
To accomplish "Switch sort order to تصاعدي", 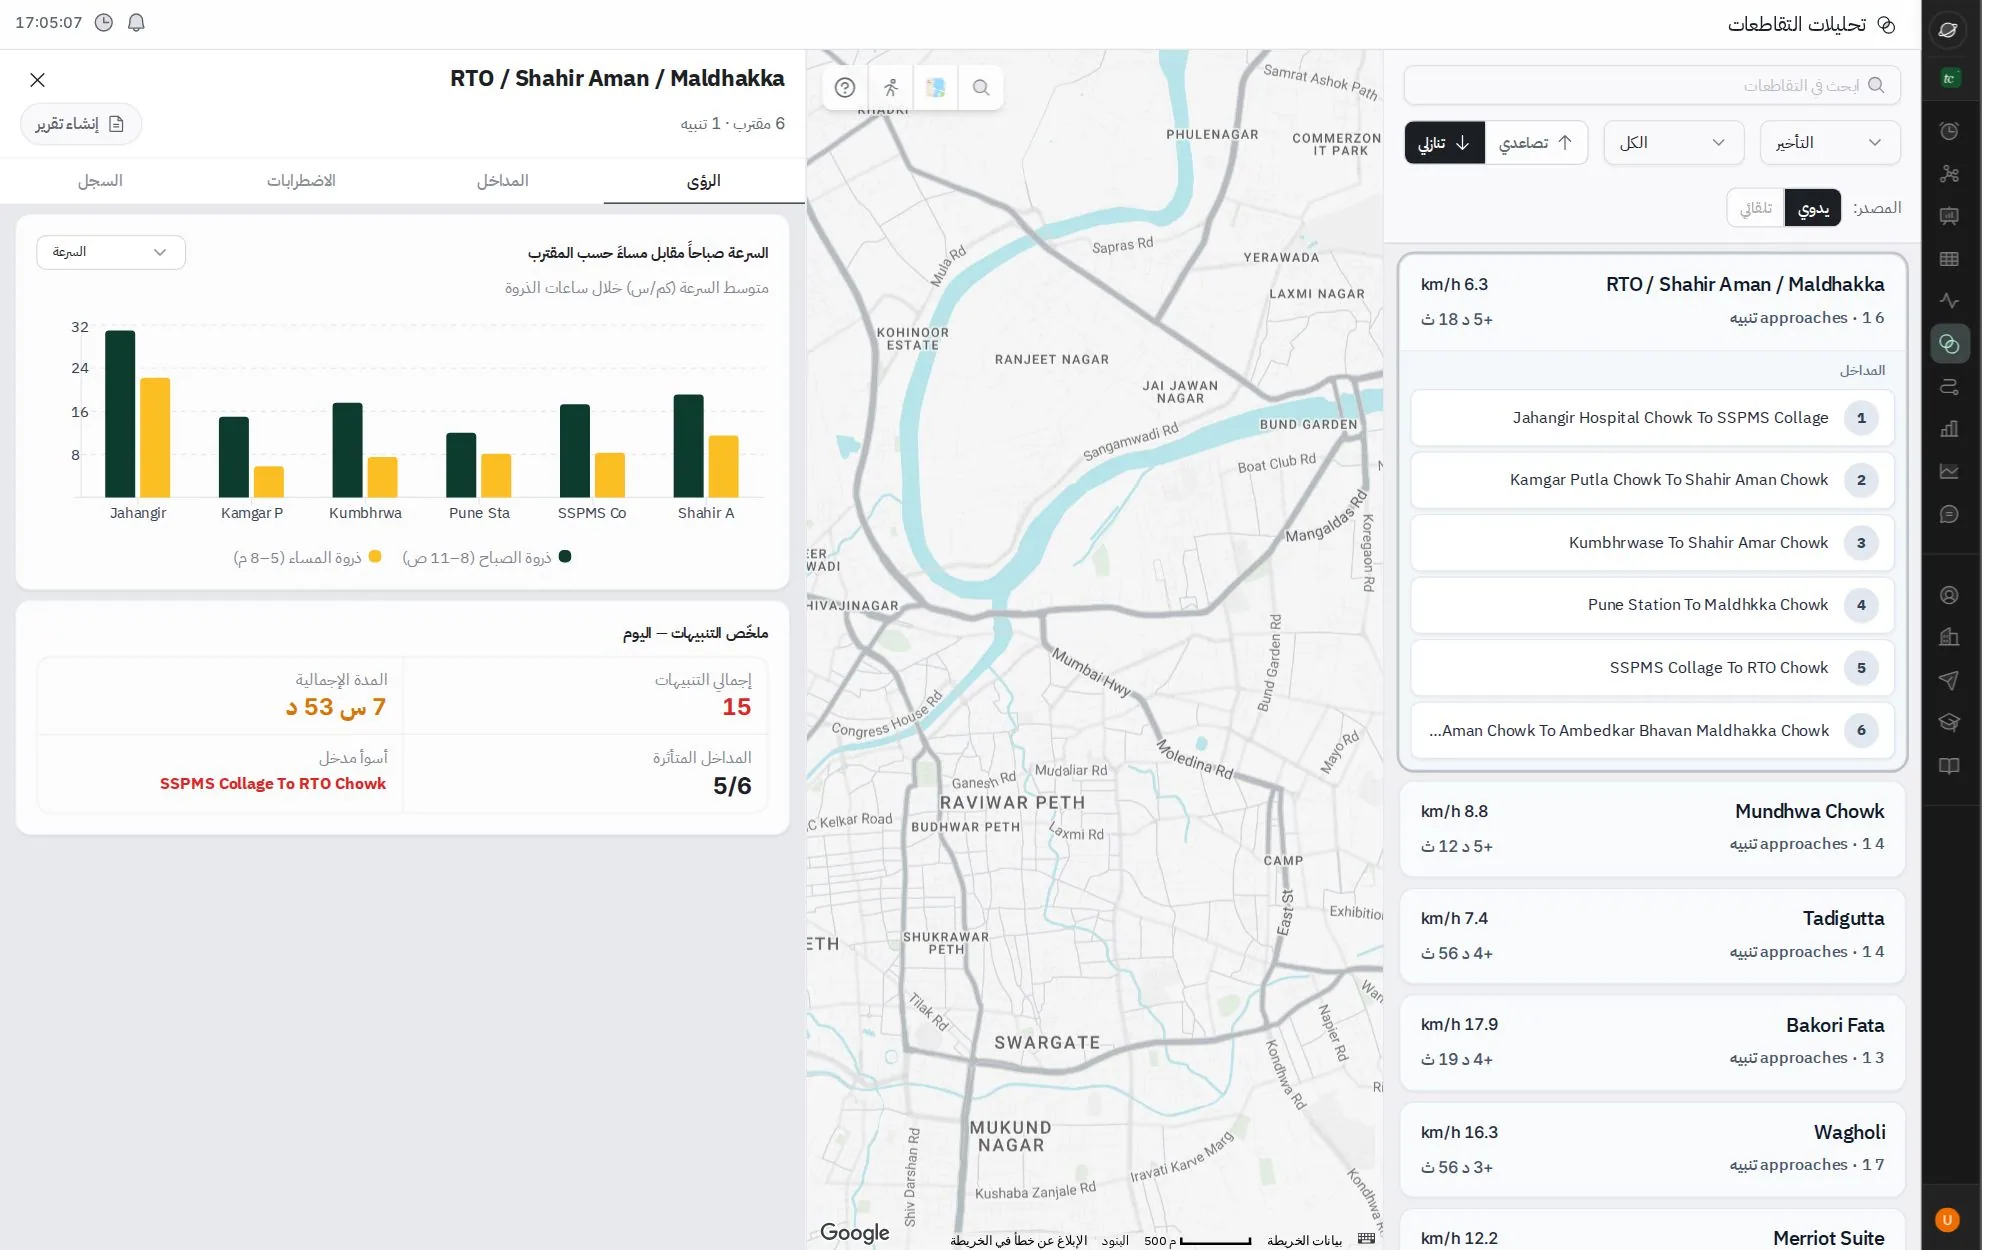I will click(x=1536, y=143).
